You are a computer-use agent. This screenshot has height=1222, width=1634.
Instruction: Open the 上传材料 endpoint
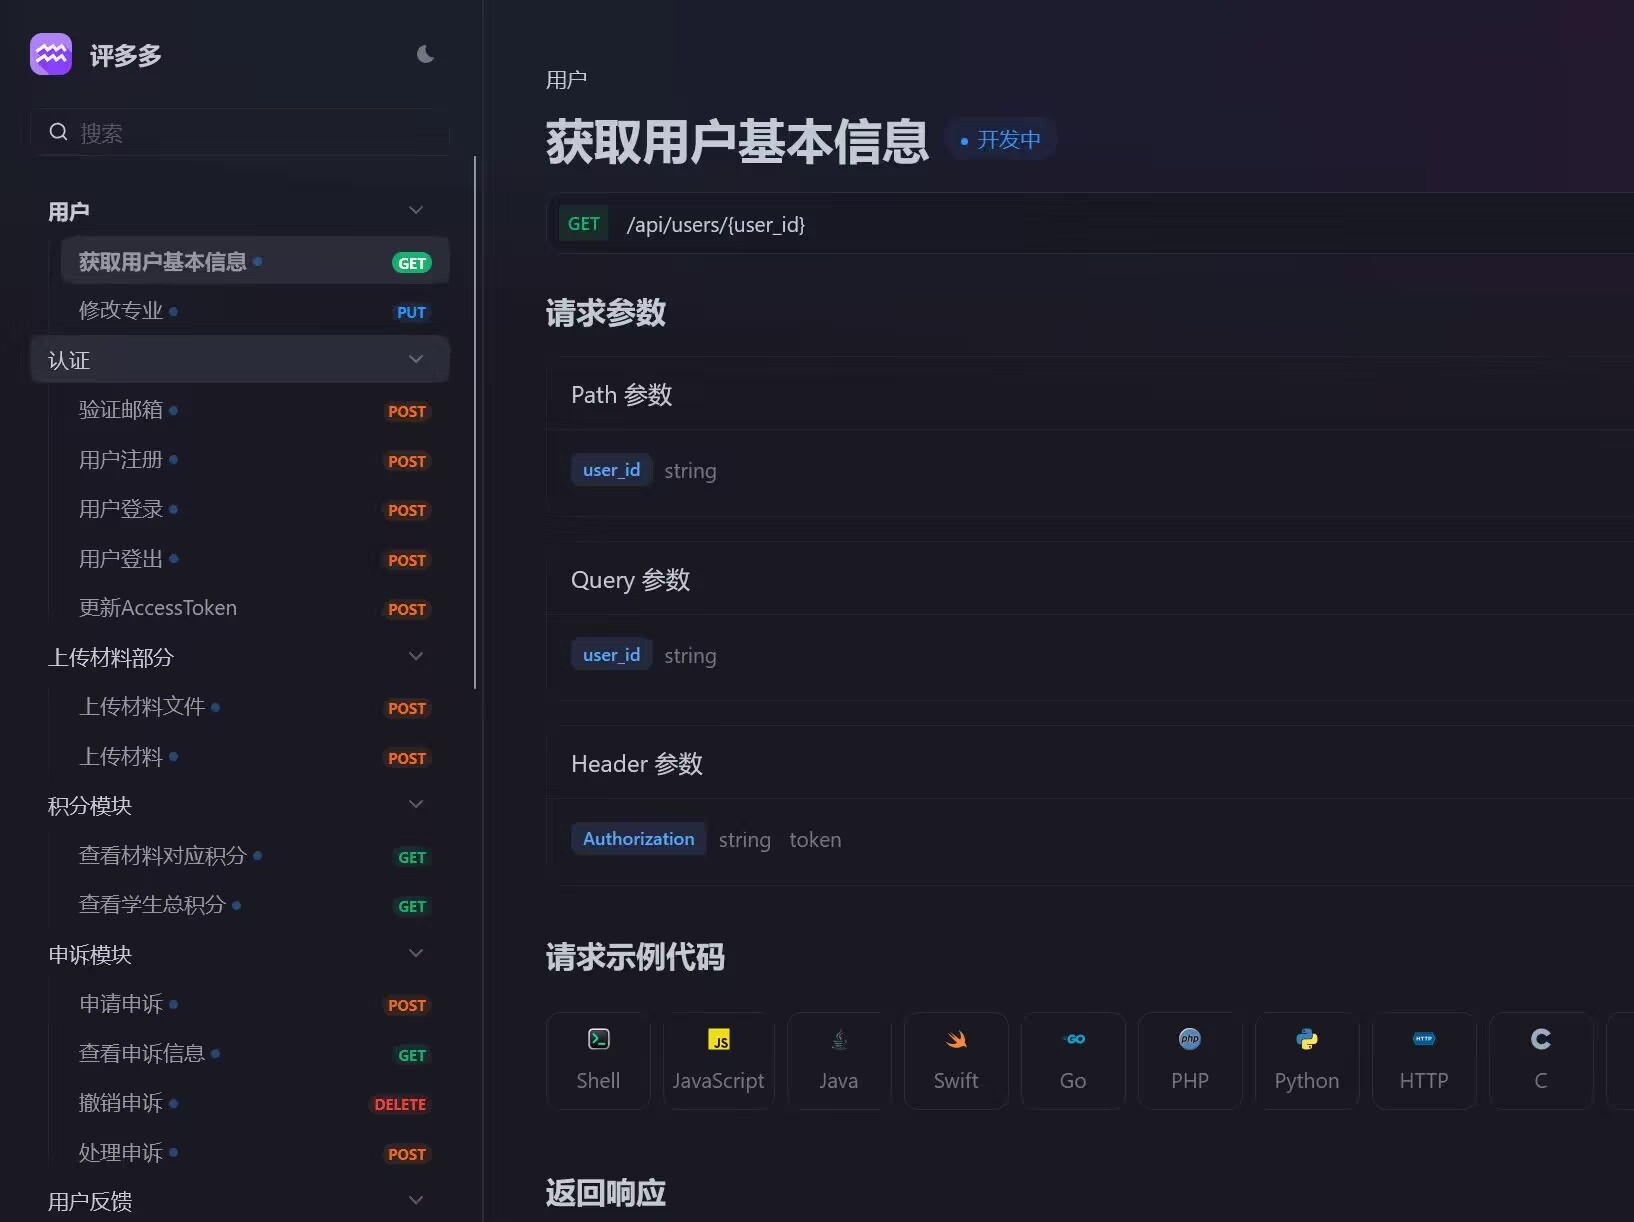tap(255, 757)
